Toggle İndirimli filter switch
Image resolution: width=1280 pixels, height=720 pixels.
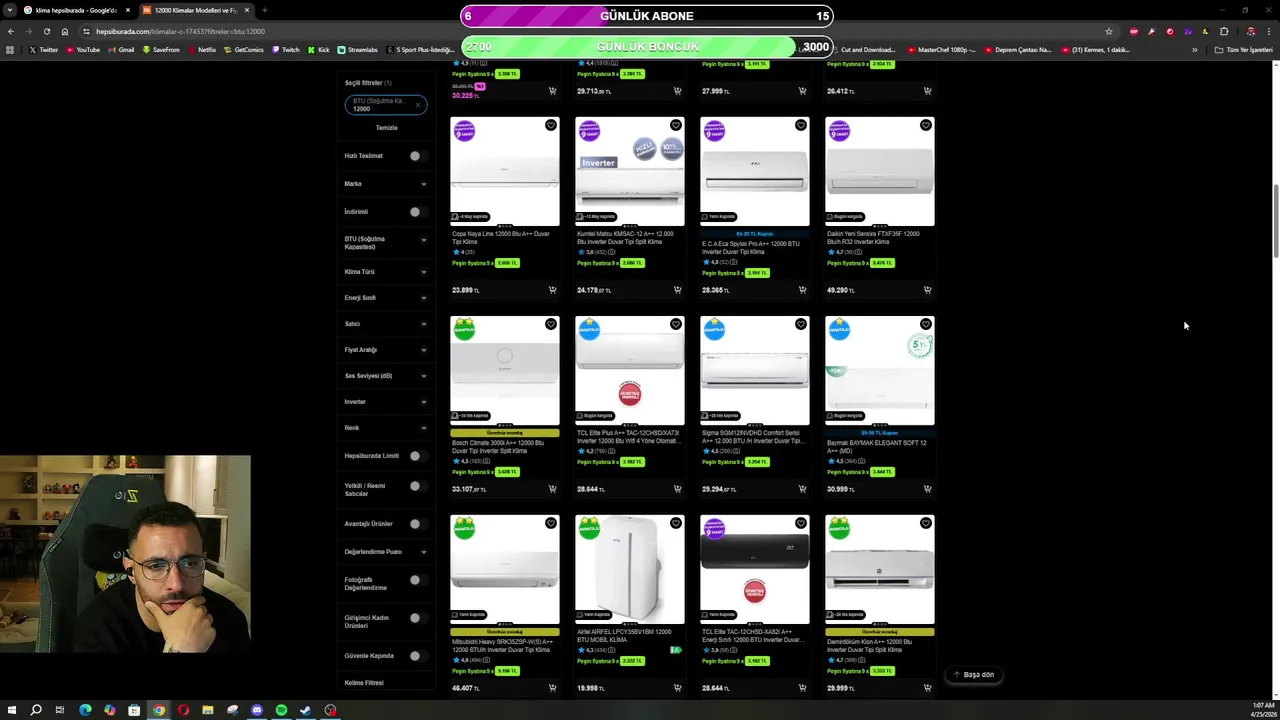(x=417, y=212)
